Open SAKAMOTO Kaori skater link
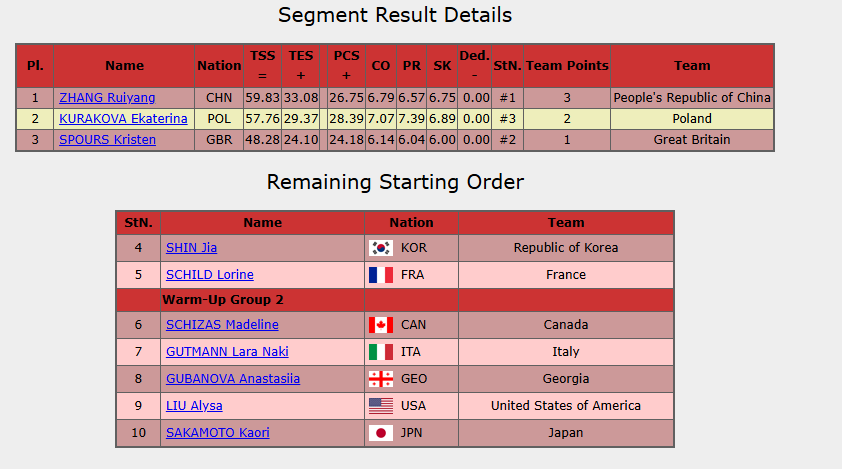The height and width of the screenshot is (469, 842). coord(217,433)
